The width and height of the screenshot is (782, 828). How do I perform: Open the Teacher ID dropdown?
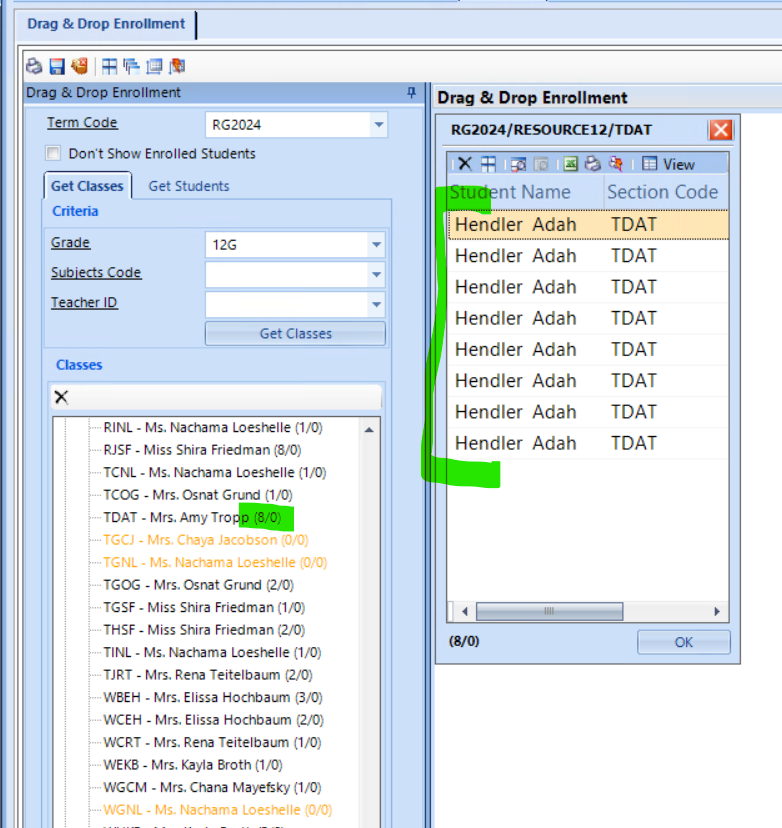tap(376, 305)
